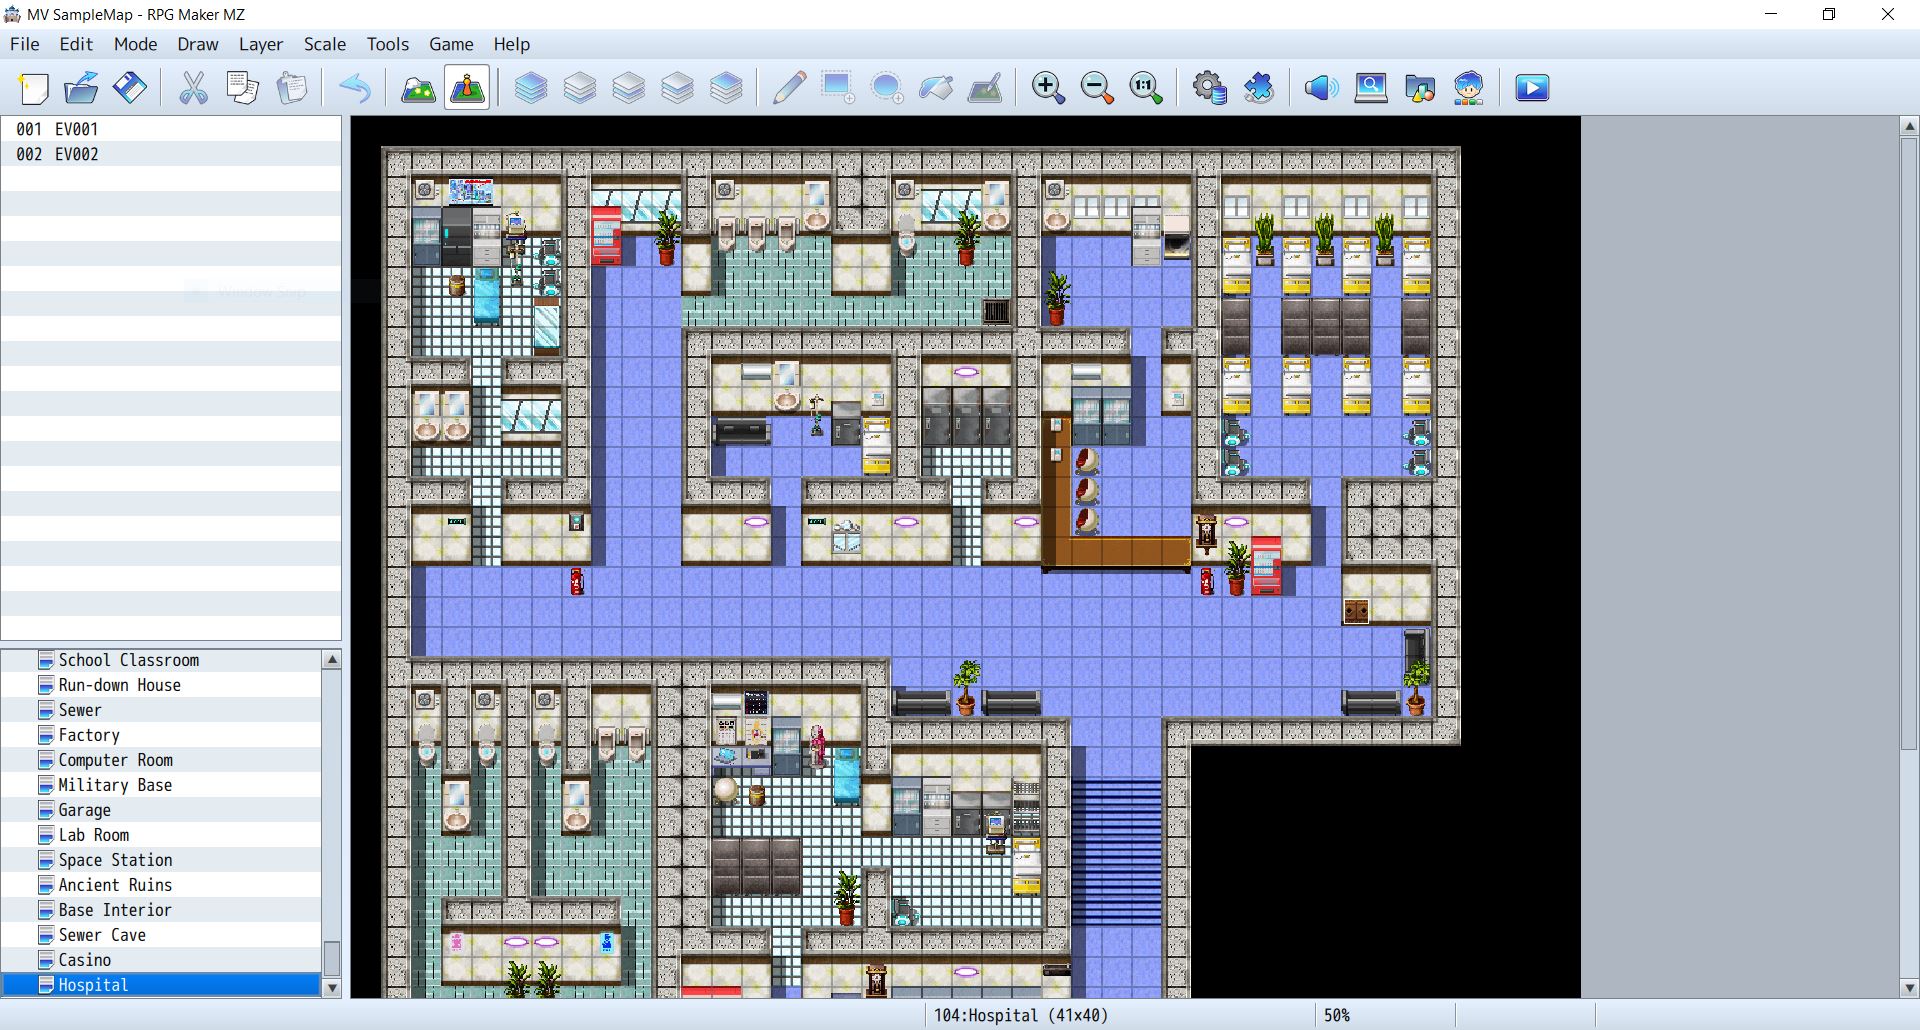Click the map canvas scroll-up arrow

(x=1909, y=127)
